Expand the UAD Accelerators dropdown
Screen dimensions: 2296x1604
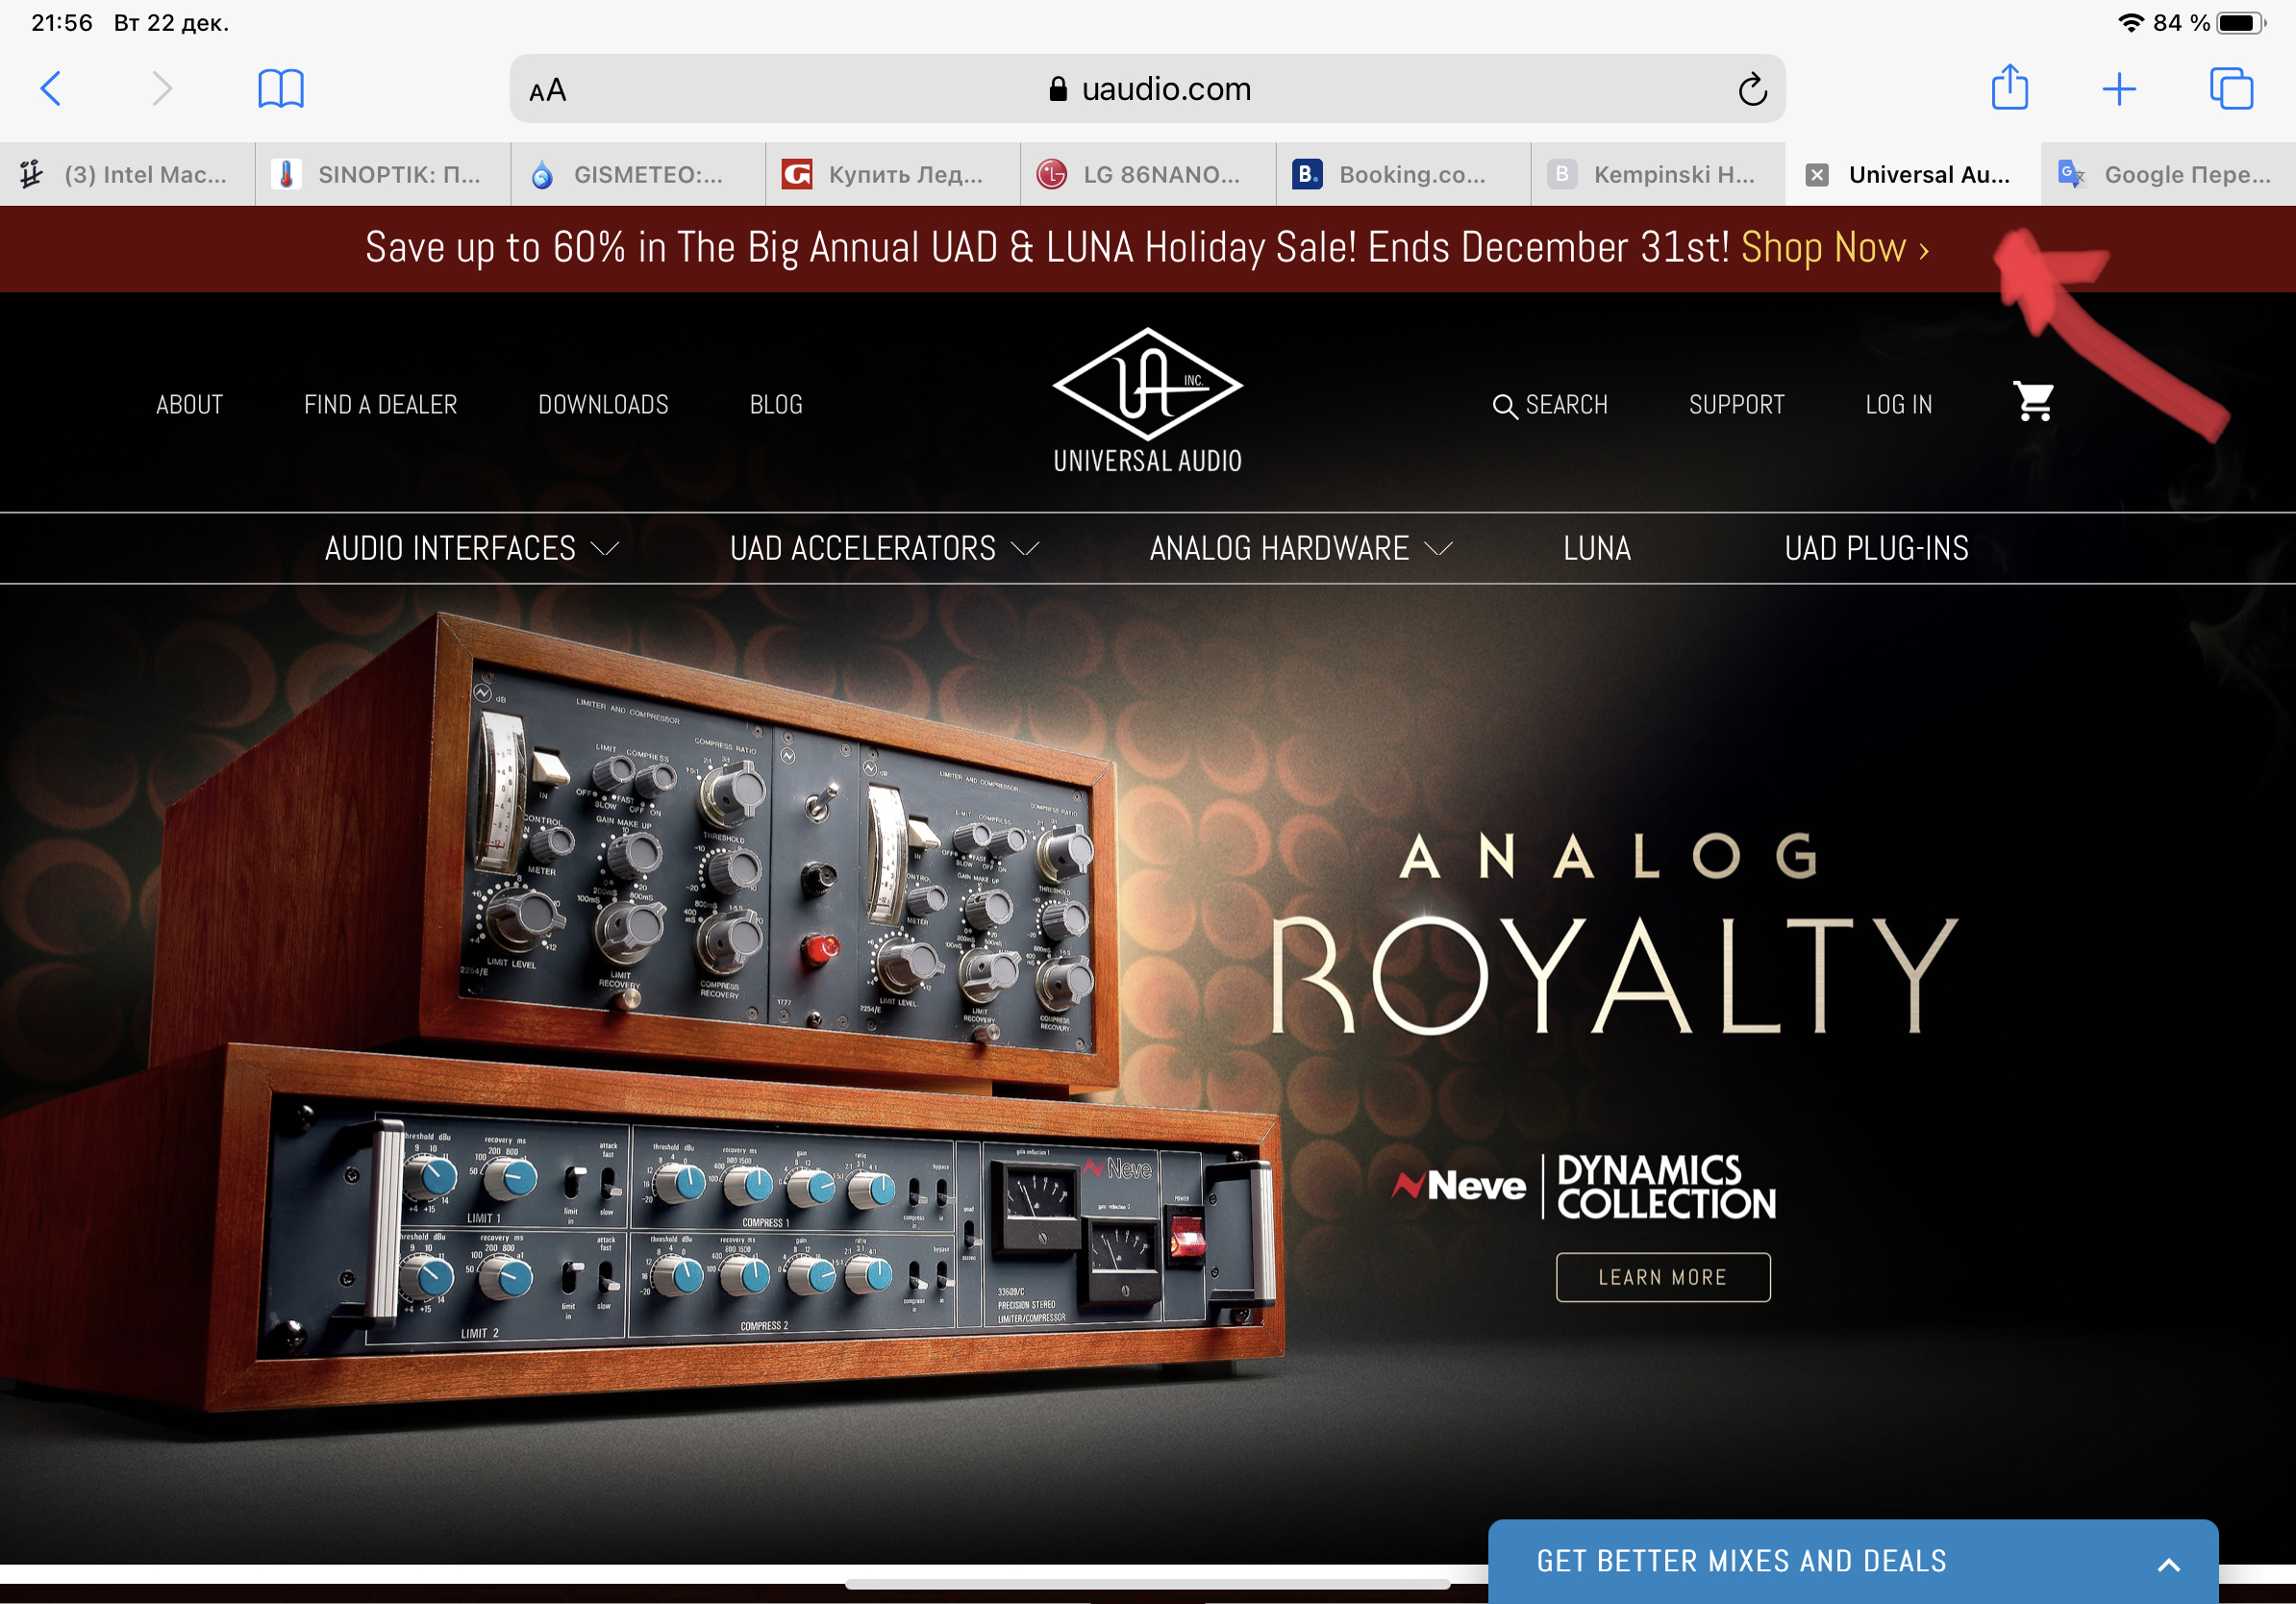(885, 548)
